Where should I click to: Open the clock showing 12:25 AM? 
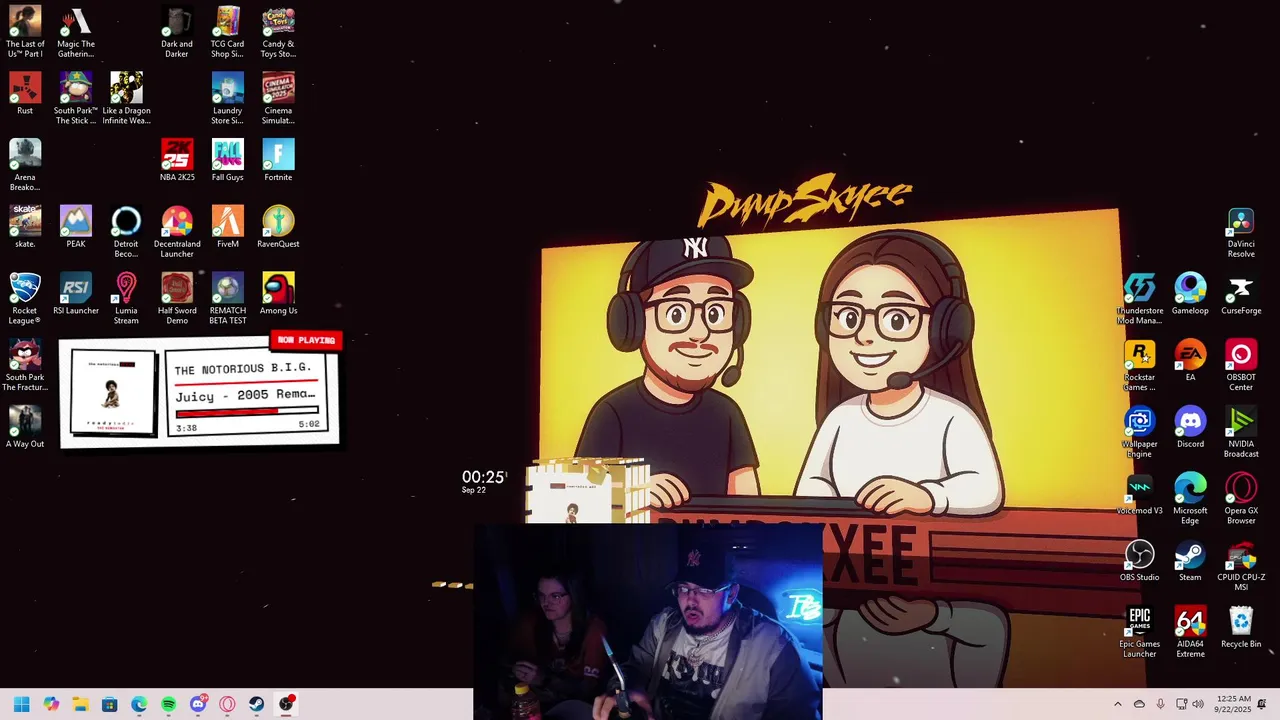1233,704
